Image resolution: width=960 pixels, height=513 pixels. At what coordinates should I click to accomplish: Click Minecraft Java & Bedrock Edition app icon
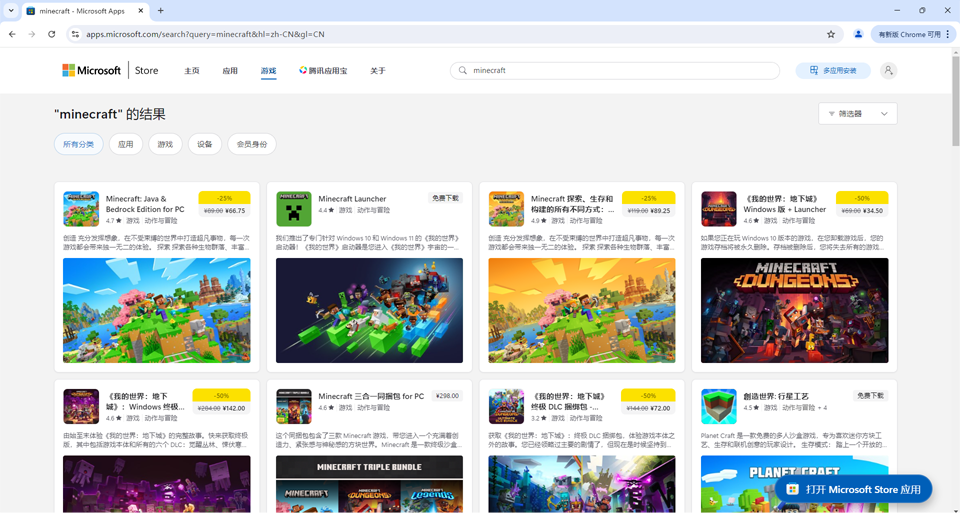pos(81,209)
